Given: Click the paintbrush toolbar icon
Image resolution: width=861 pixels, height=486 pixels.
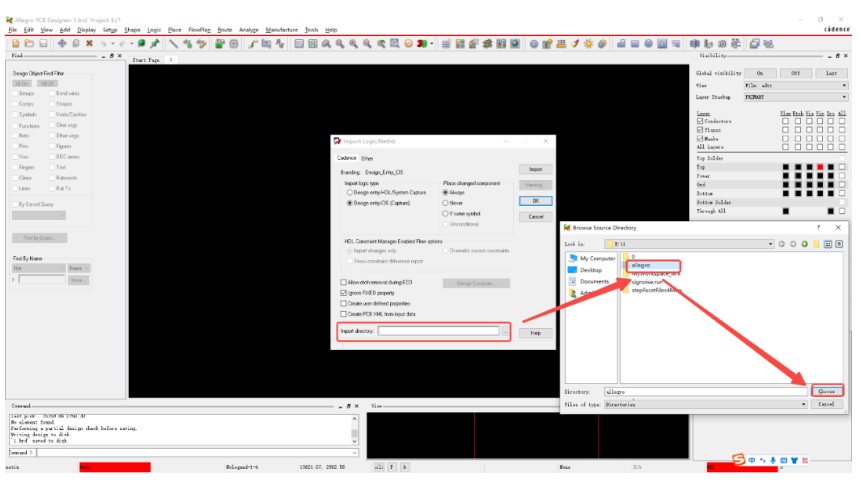Looking at the screenshot, I should [x=574, y=43].
